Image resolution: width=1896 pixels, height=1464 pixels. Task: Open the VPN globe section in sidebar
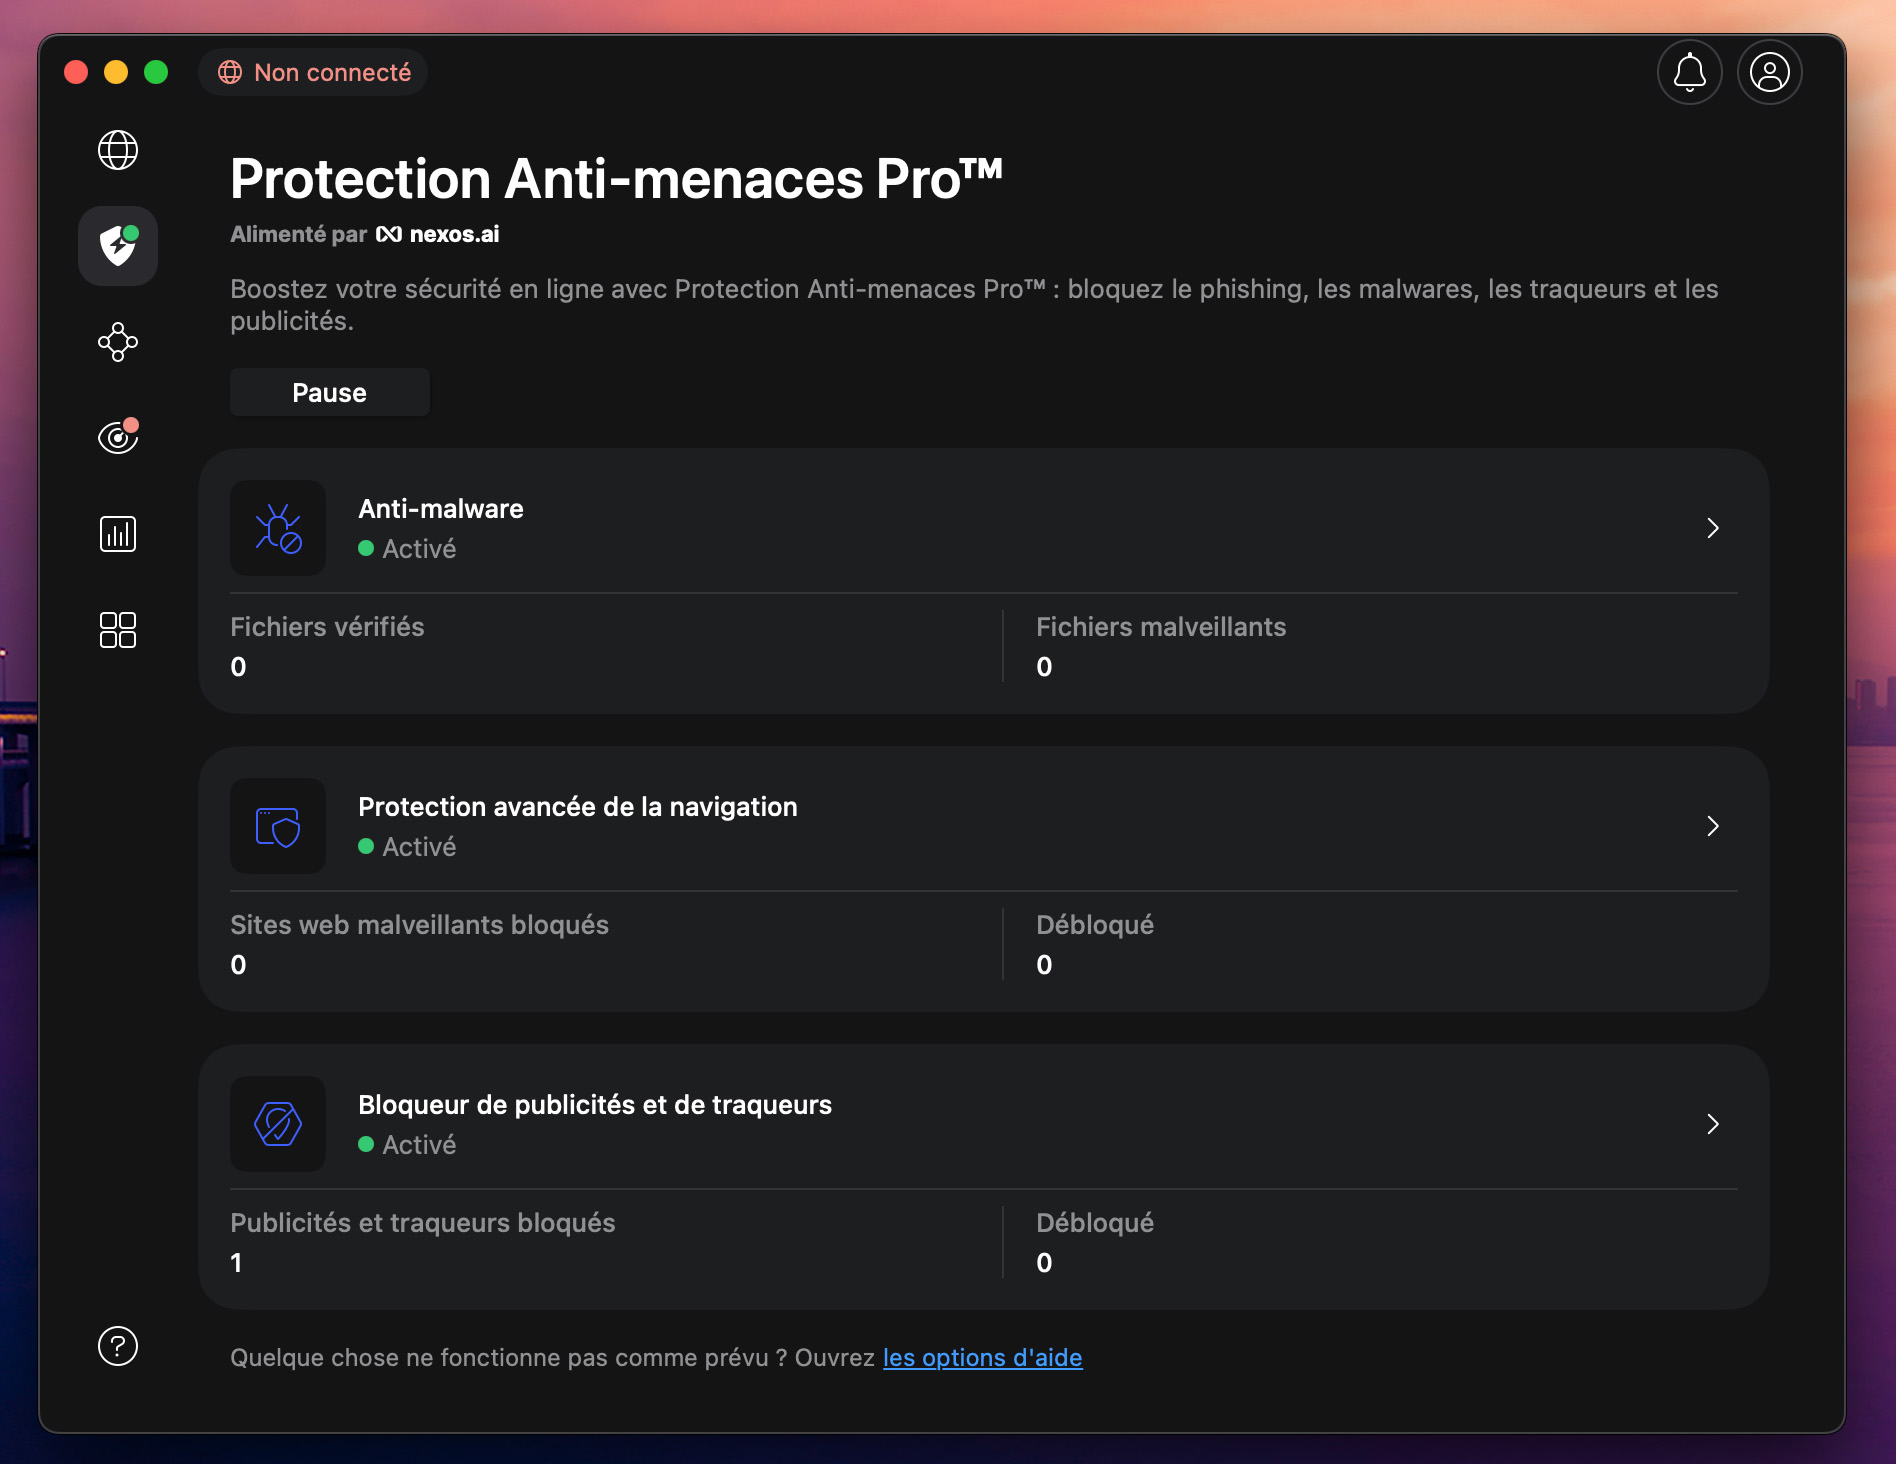117,151
